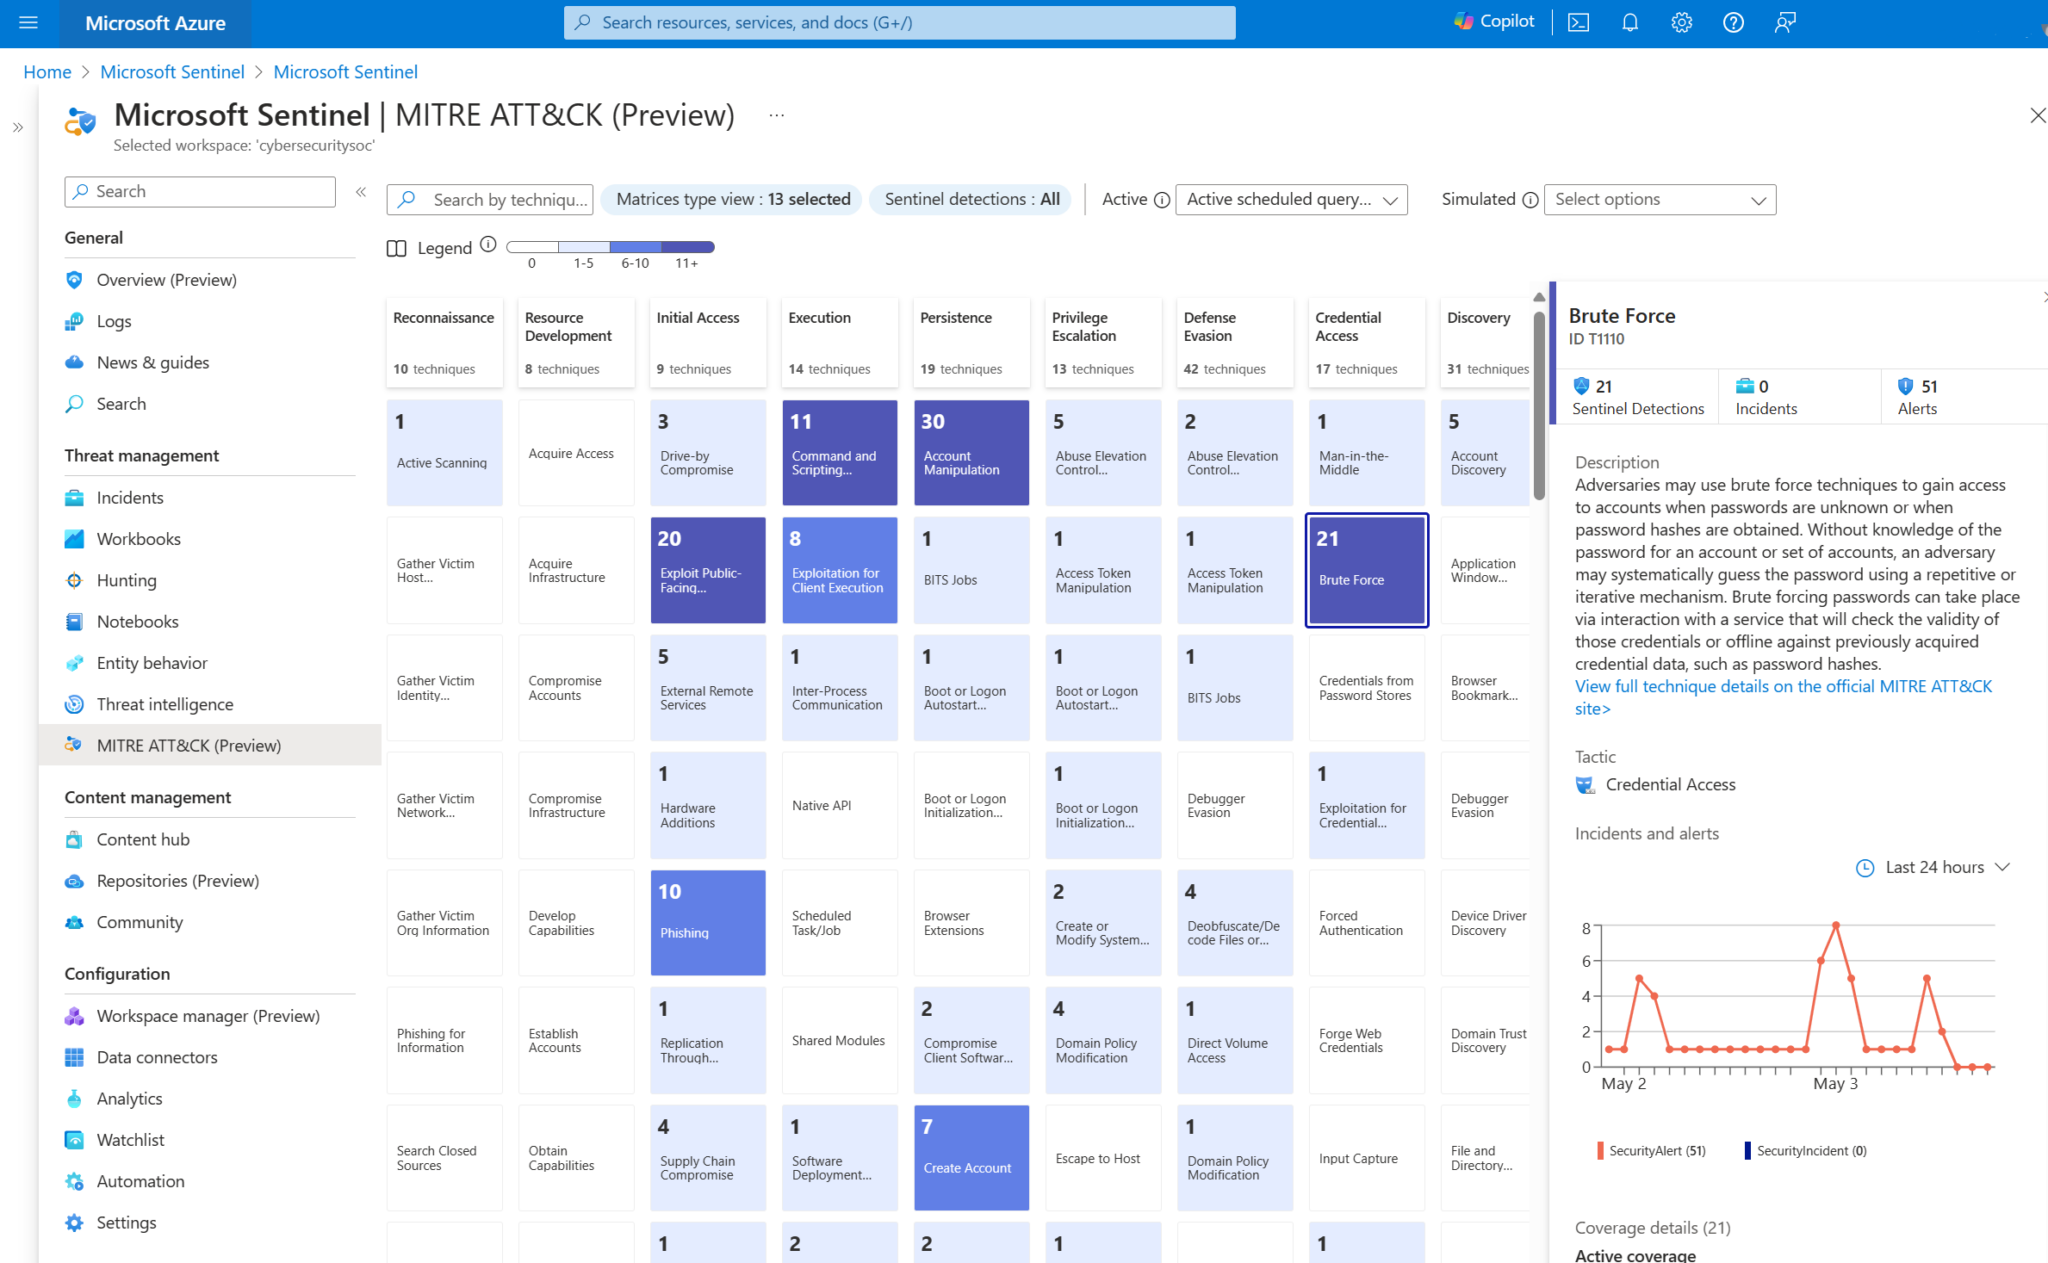
Task: Click the Community sidebar icon
Action: [x=74, y=922]
